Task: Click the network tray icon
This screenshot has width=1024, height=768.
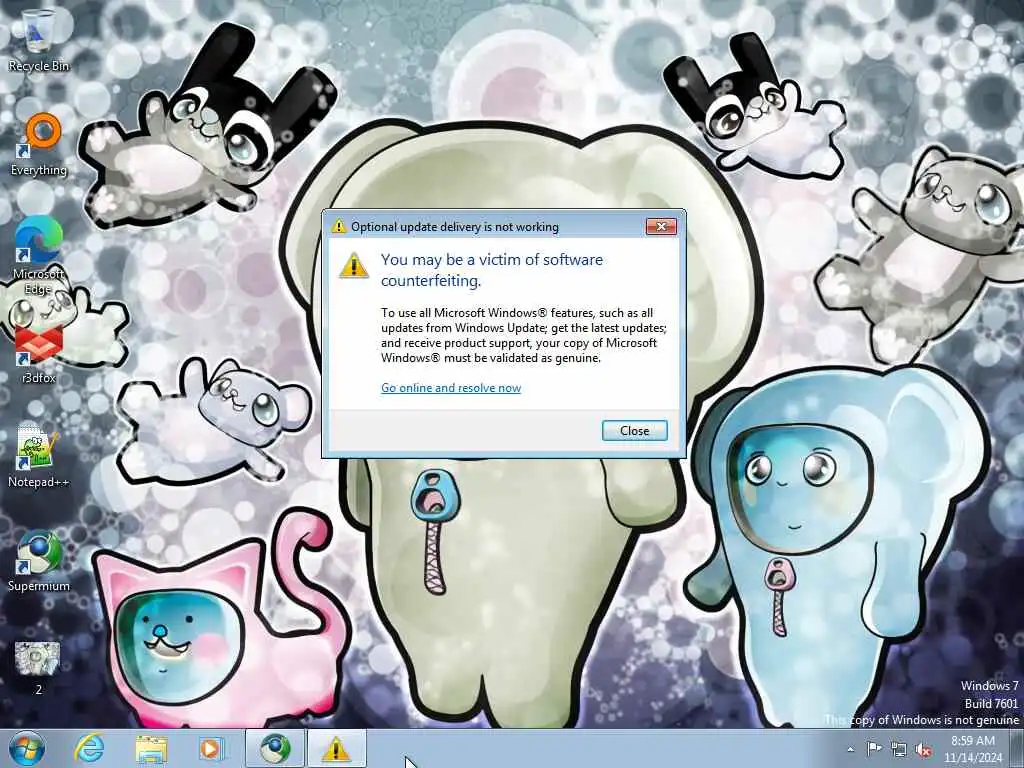Action: coord(899,750)
